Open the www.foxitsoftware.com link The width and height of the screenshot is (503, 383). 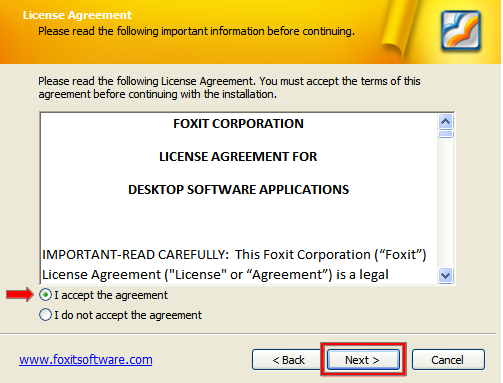pyautogui.click(x=86, y=360)
